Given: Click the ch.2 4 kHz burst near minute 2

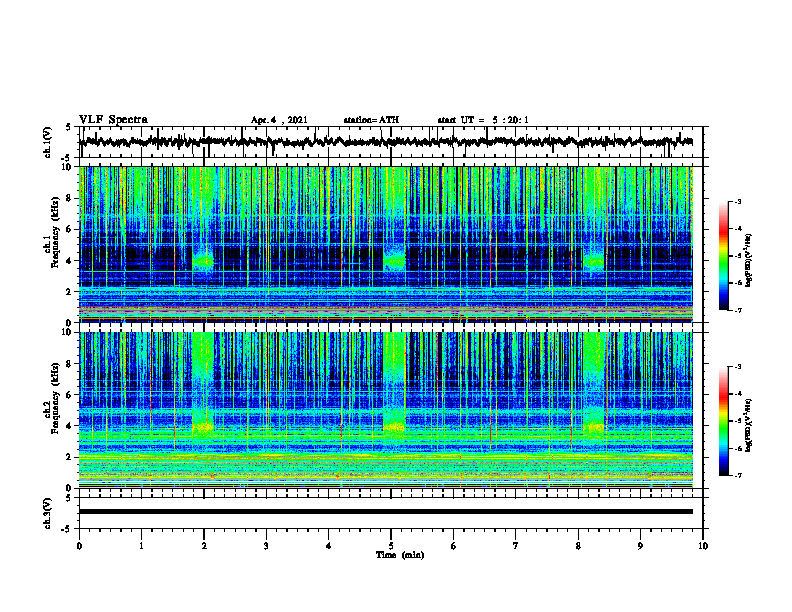Looking at the screenshot, I should [x=203, y=427].
